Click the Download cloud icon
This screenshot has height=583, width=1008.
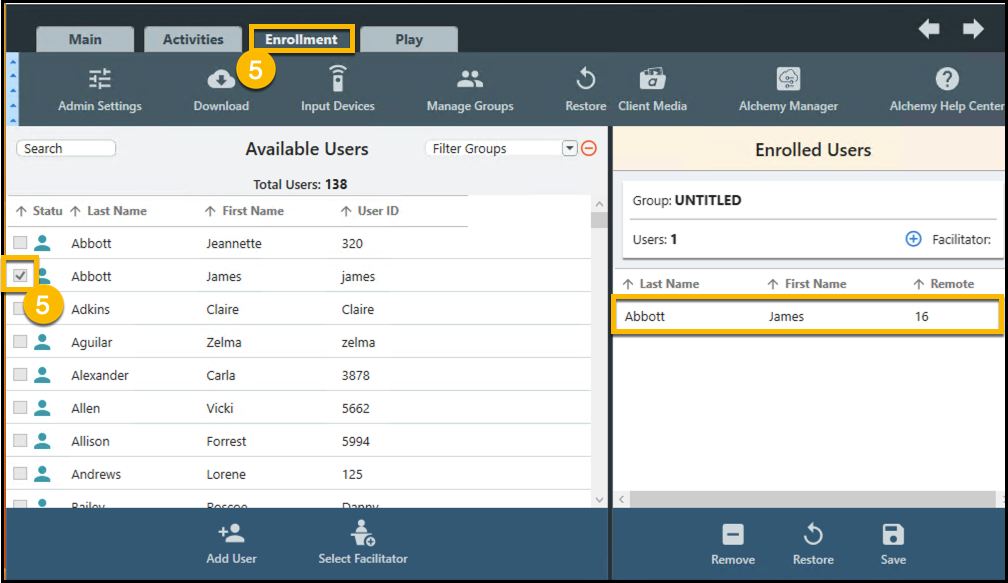coord(221,80)
